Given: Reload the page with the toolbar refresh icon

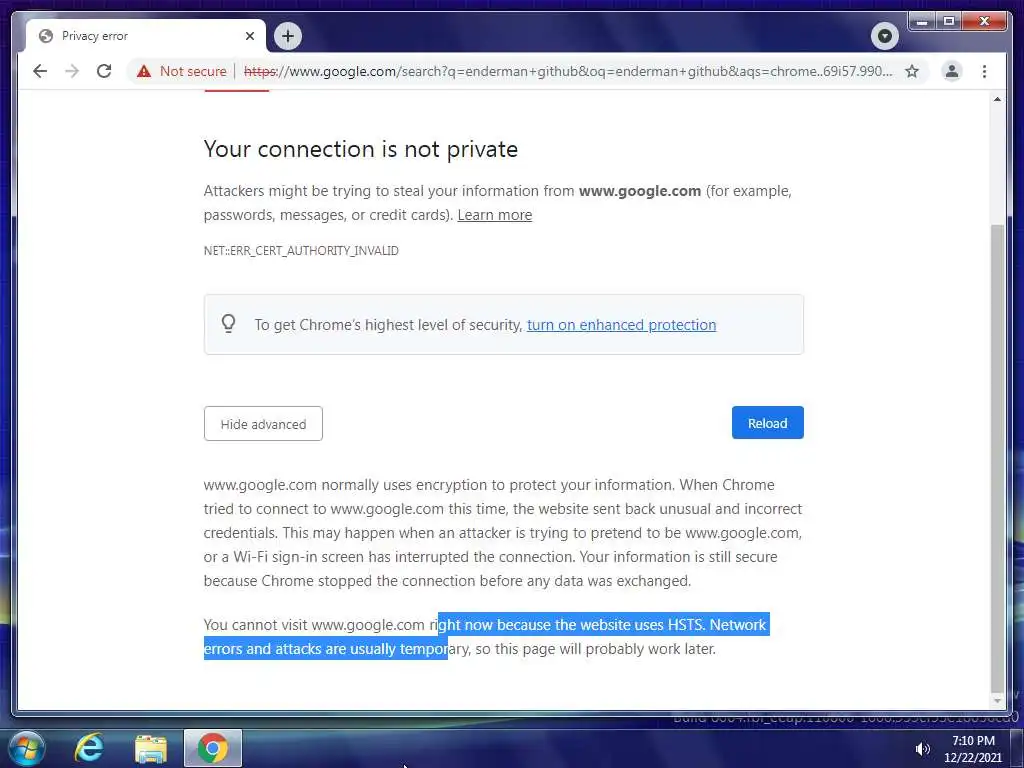Looking at the screenshot, I should click(104, 71).
